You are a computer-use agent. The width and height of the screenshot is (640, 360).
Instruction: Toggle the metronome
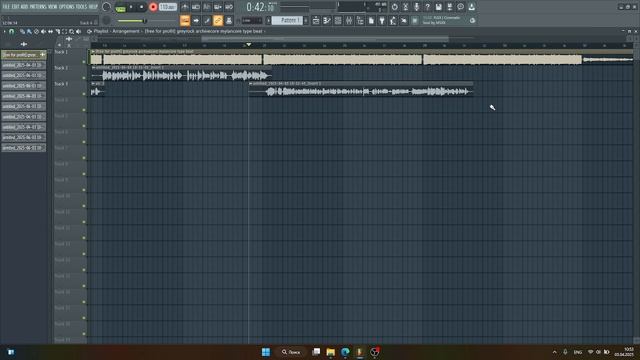[x=185, y=7]
